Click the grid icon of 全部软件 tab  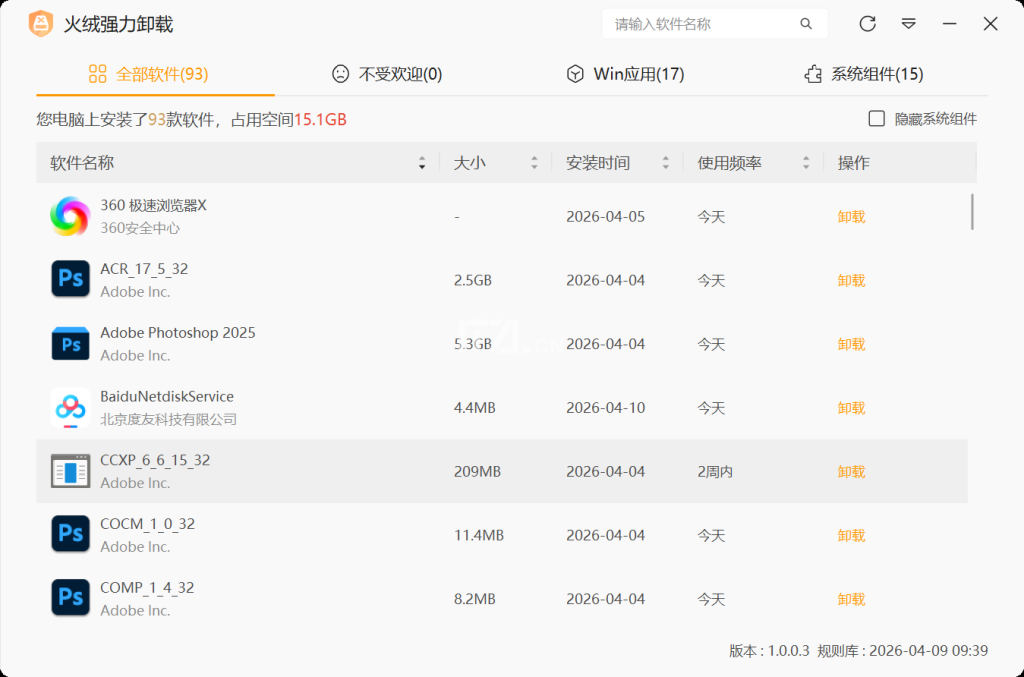tap(97, 74)
